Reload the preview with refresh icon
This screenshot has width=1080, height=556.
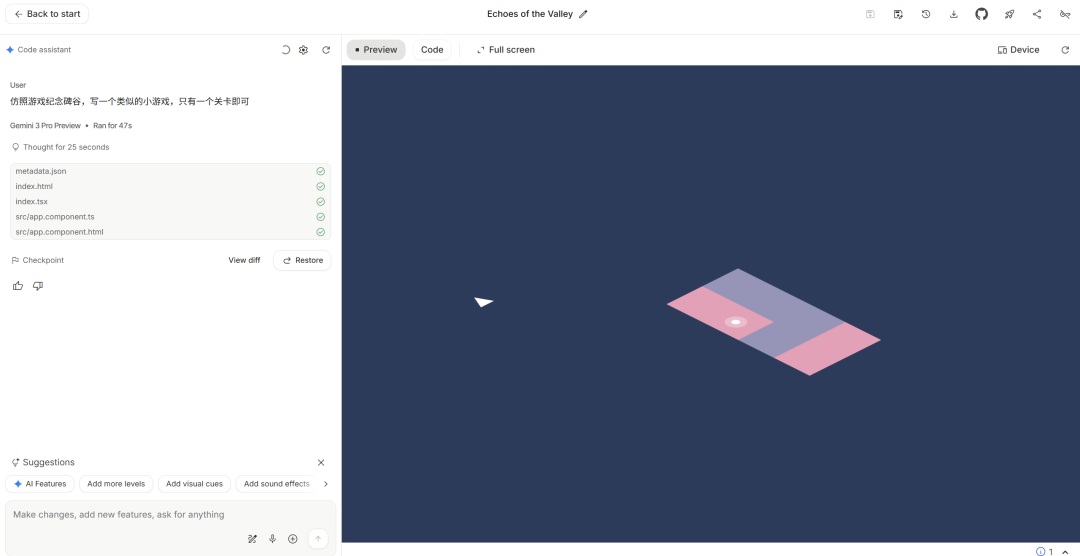click(1065, 50)
